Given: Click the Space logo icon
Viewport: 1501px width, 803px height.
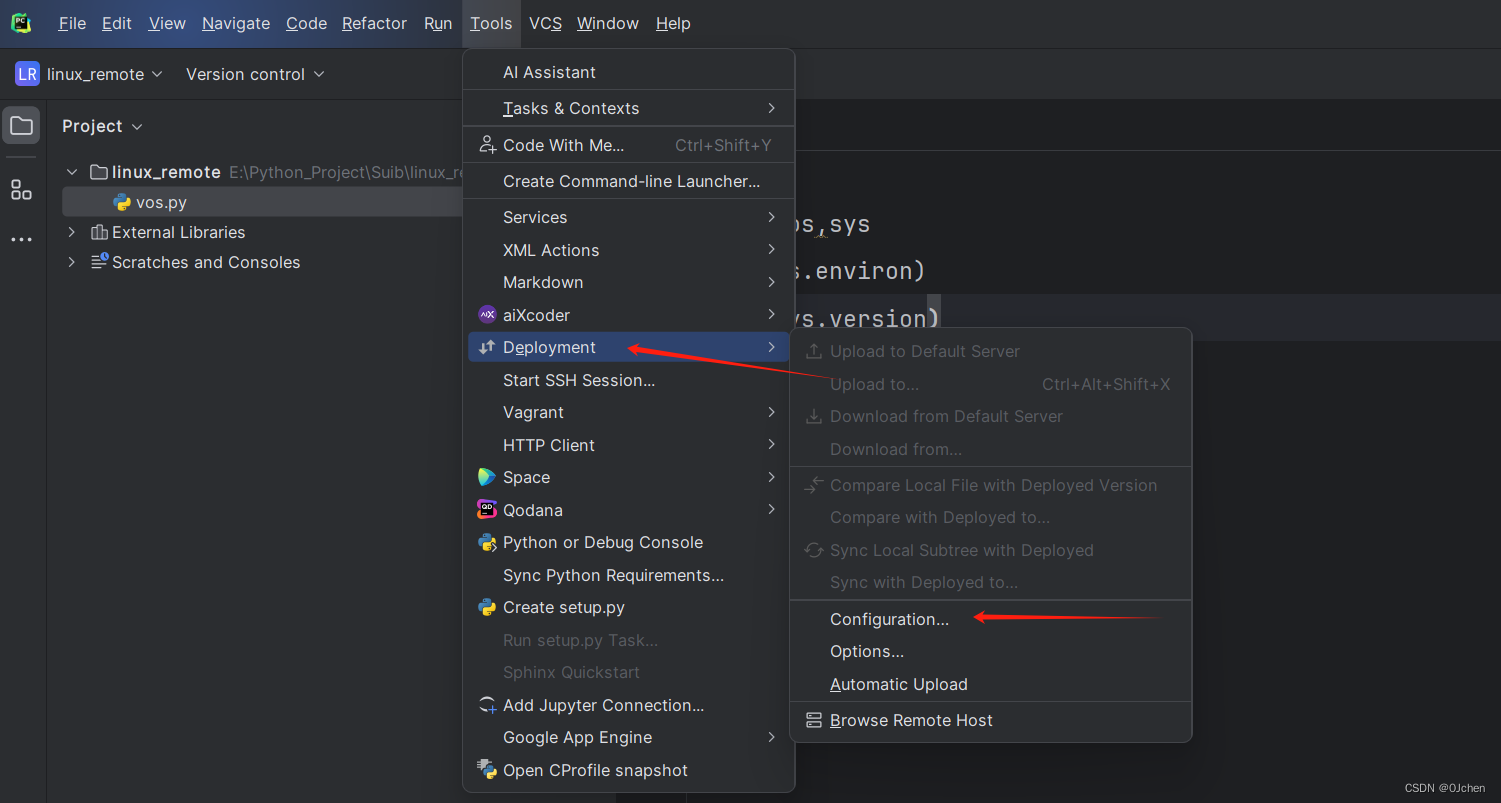Looking at the screenshot, I should point(487,477).
